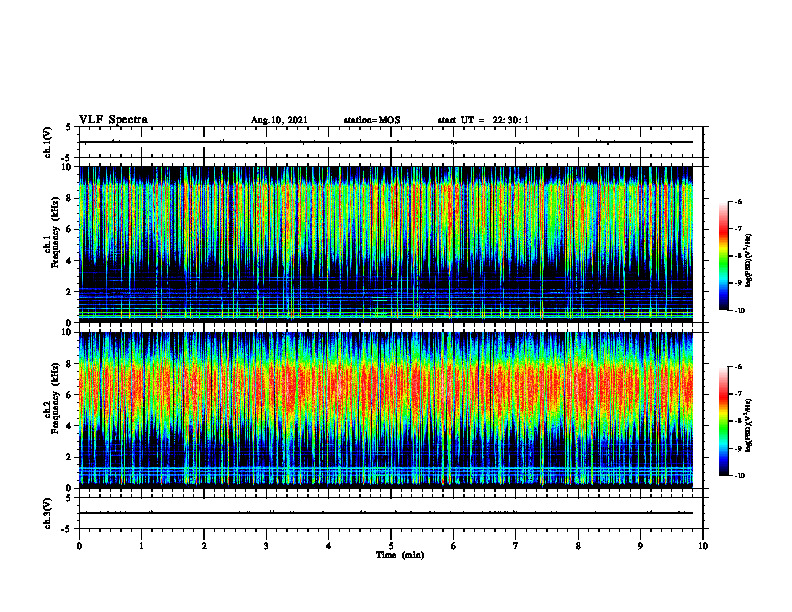This screenshot has width=792, height=612.
Task: Click the ch.2 spectrogram panel
Action: point(386,410)
